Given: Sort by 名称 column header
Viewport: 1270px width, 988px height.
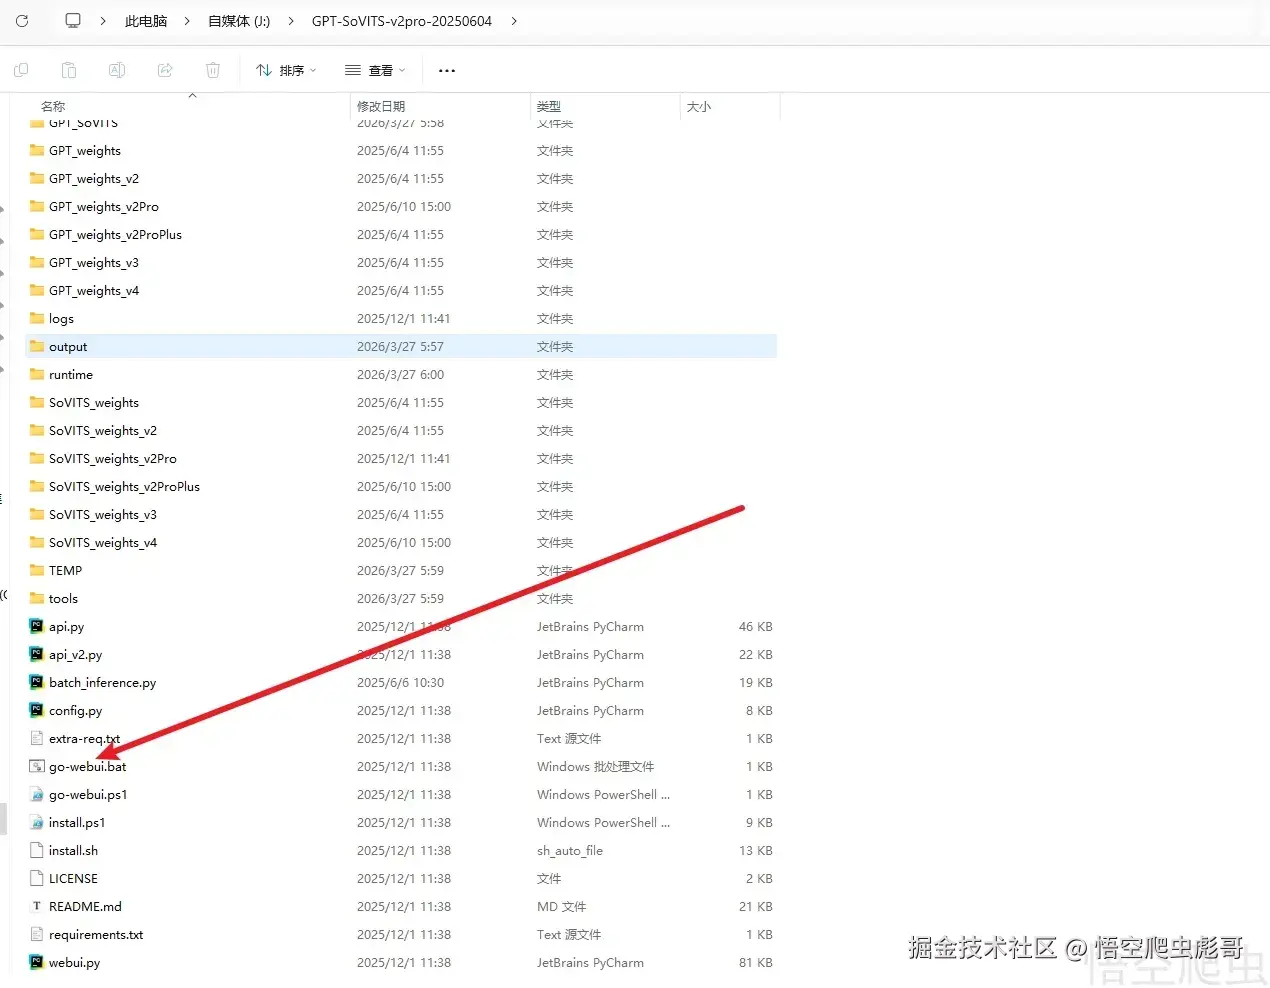Looking at the screenshot, I should click(53, 106).
